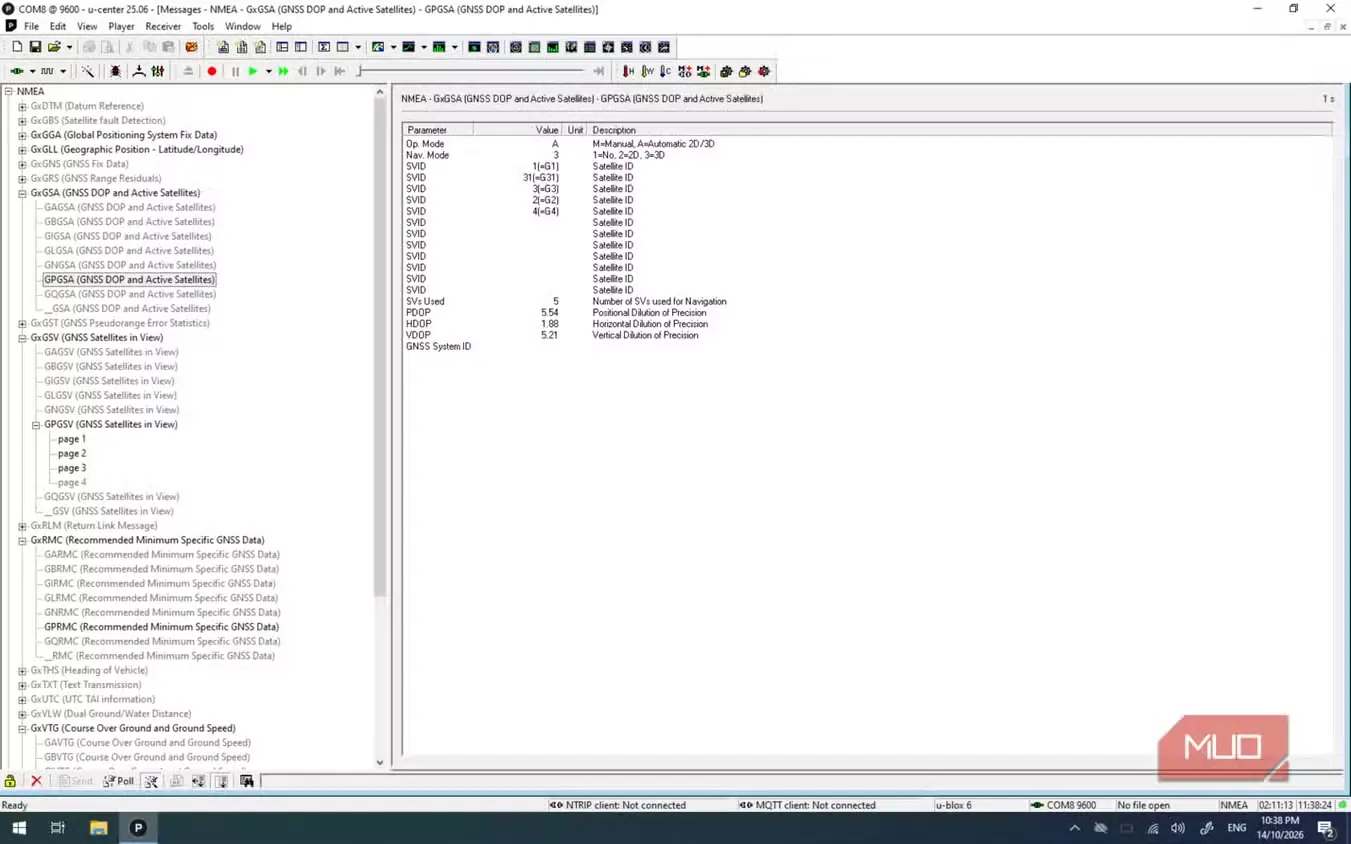The width and height of the screenshot is (1351, 844).
Task: Click the Poll button
Action: [119, 781]
